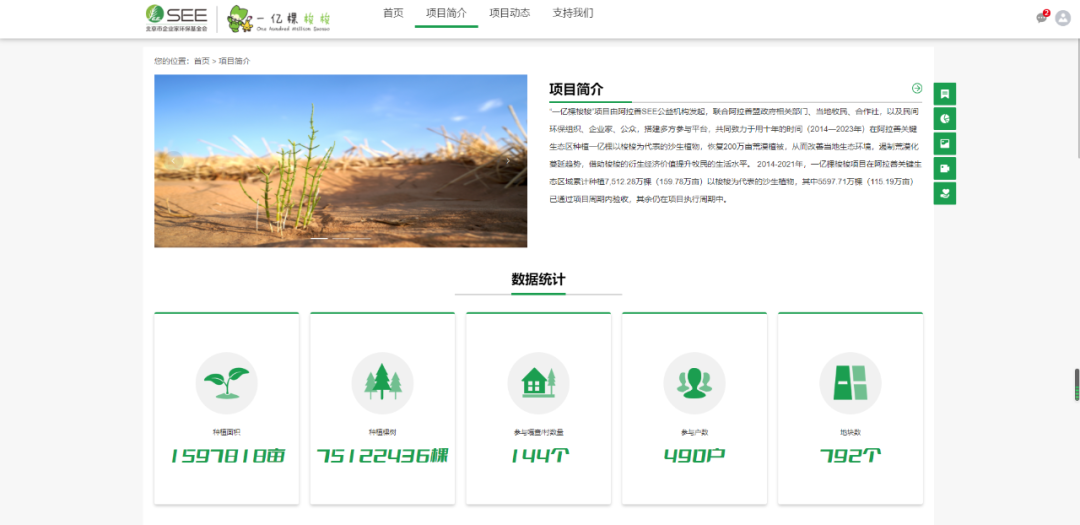Screen dimensions: 1080x525
Task: Open the bookmark shortcut in the right sidebar
Action: coord(944,94)
